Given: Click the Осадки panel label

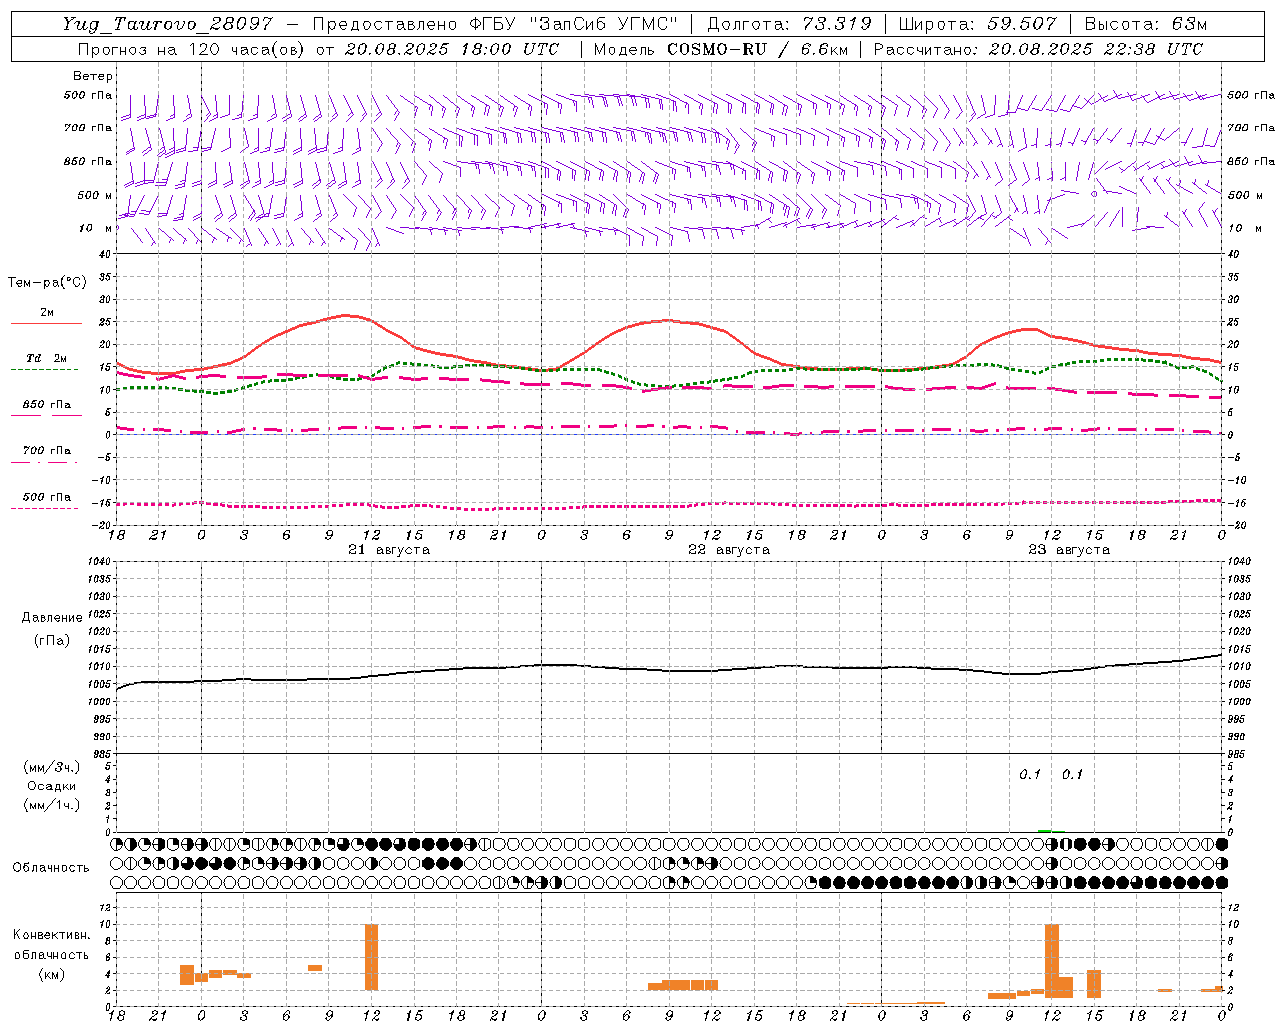Looking at the screenshot, I should point(52,786).
